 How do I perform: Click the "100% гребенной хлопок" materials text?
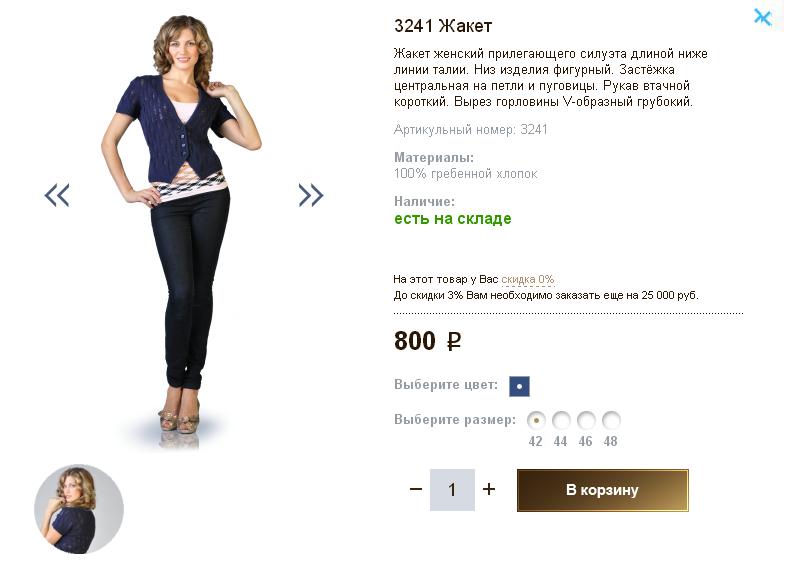pos(465,174)
